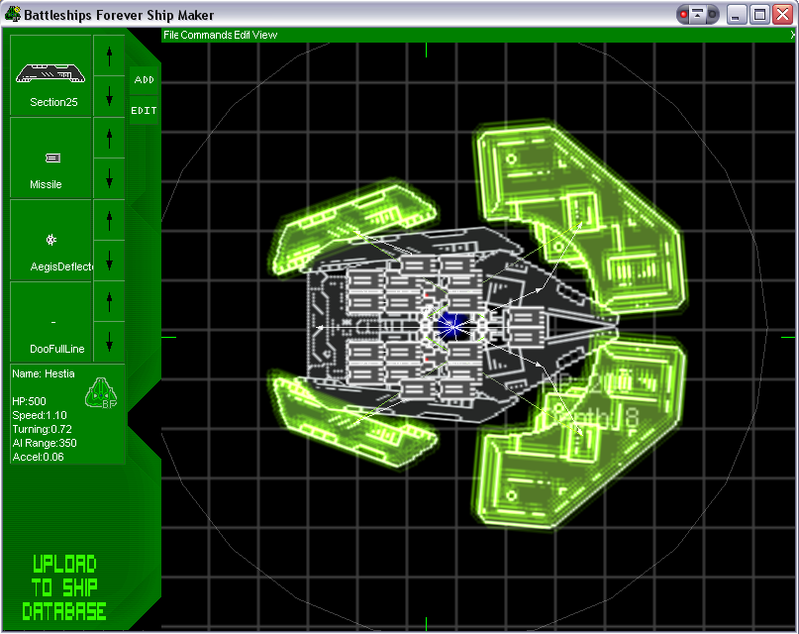Click the Speed:1.10 stat
The image size is (799, 634).
[x=39, y=415]
